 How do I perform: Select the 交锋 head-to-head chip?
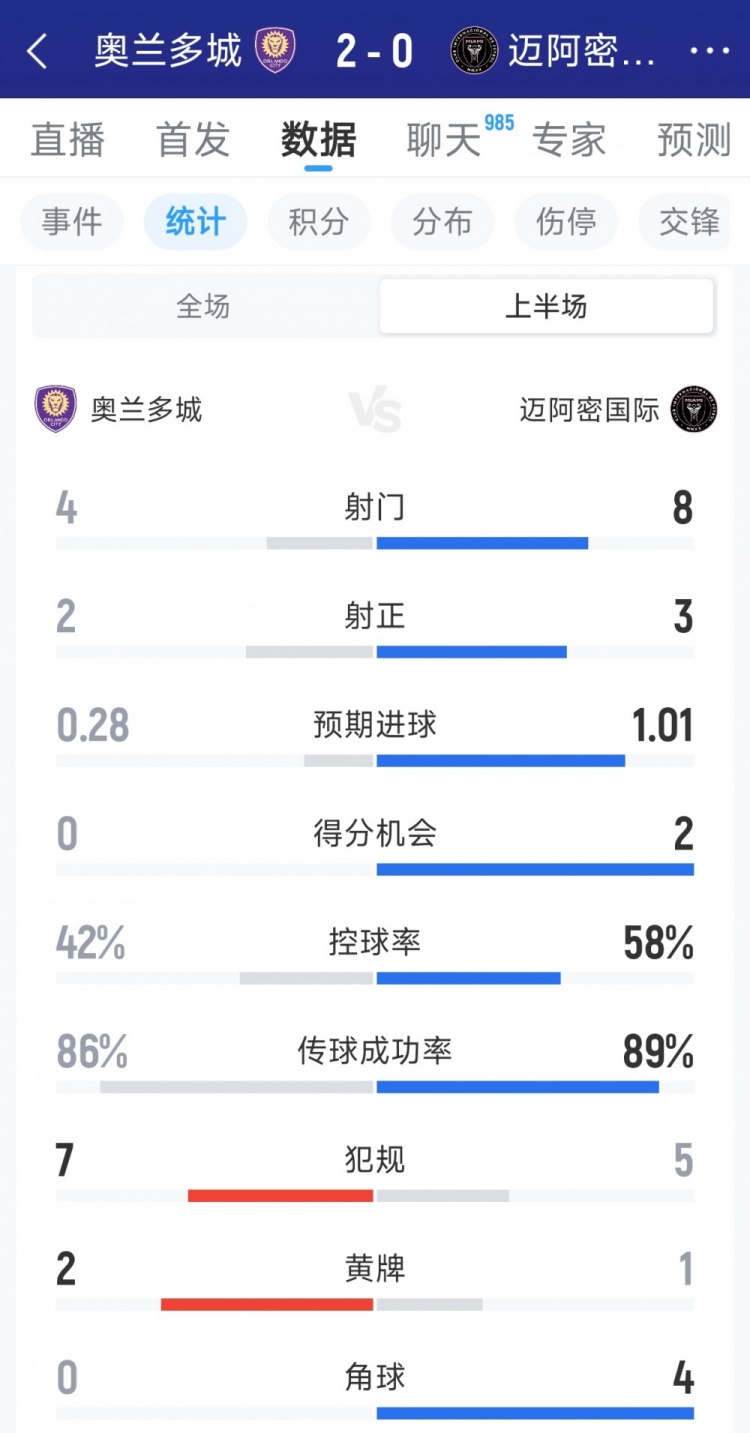(x=690, y=222)
